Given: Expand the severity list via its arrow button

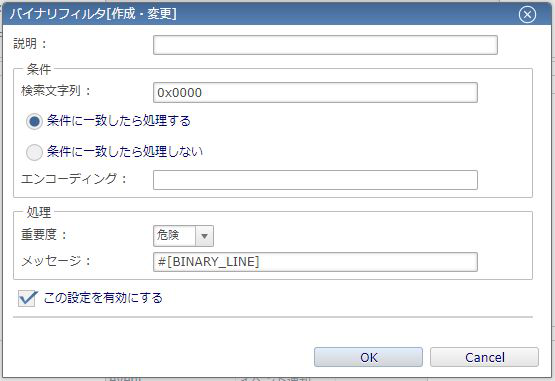Looking at the screenshot, I should [204, 236].
